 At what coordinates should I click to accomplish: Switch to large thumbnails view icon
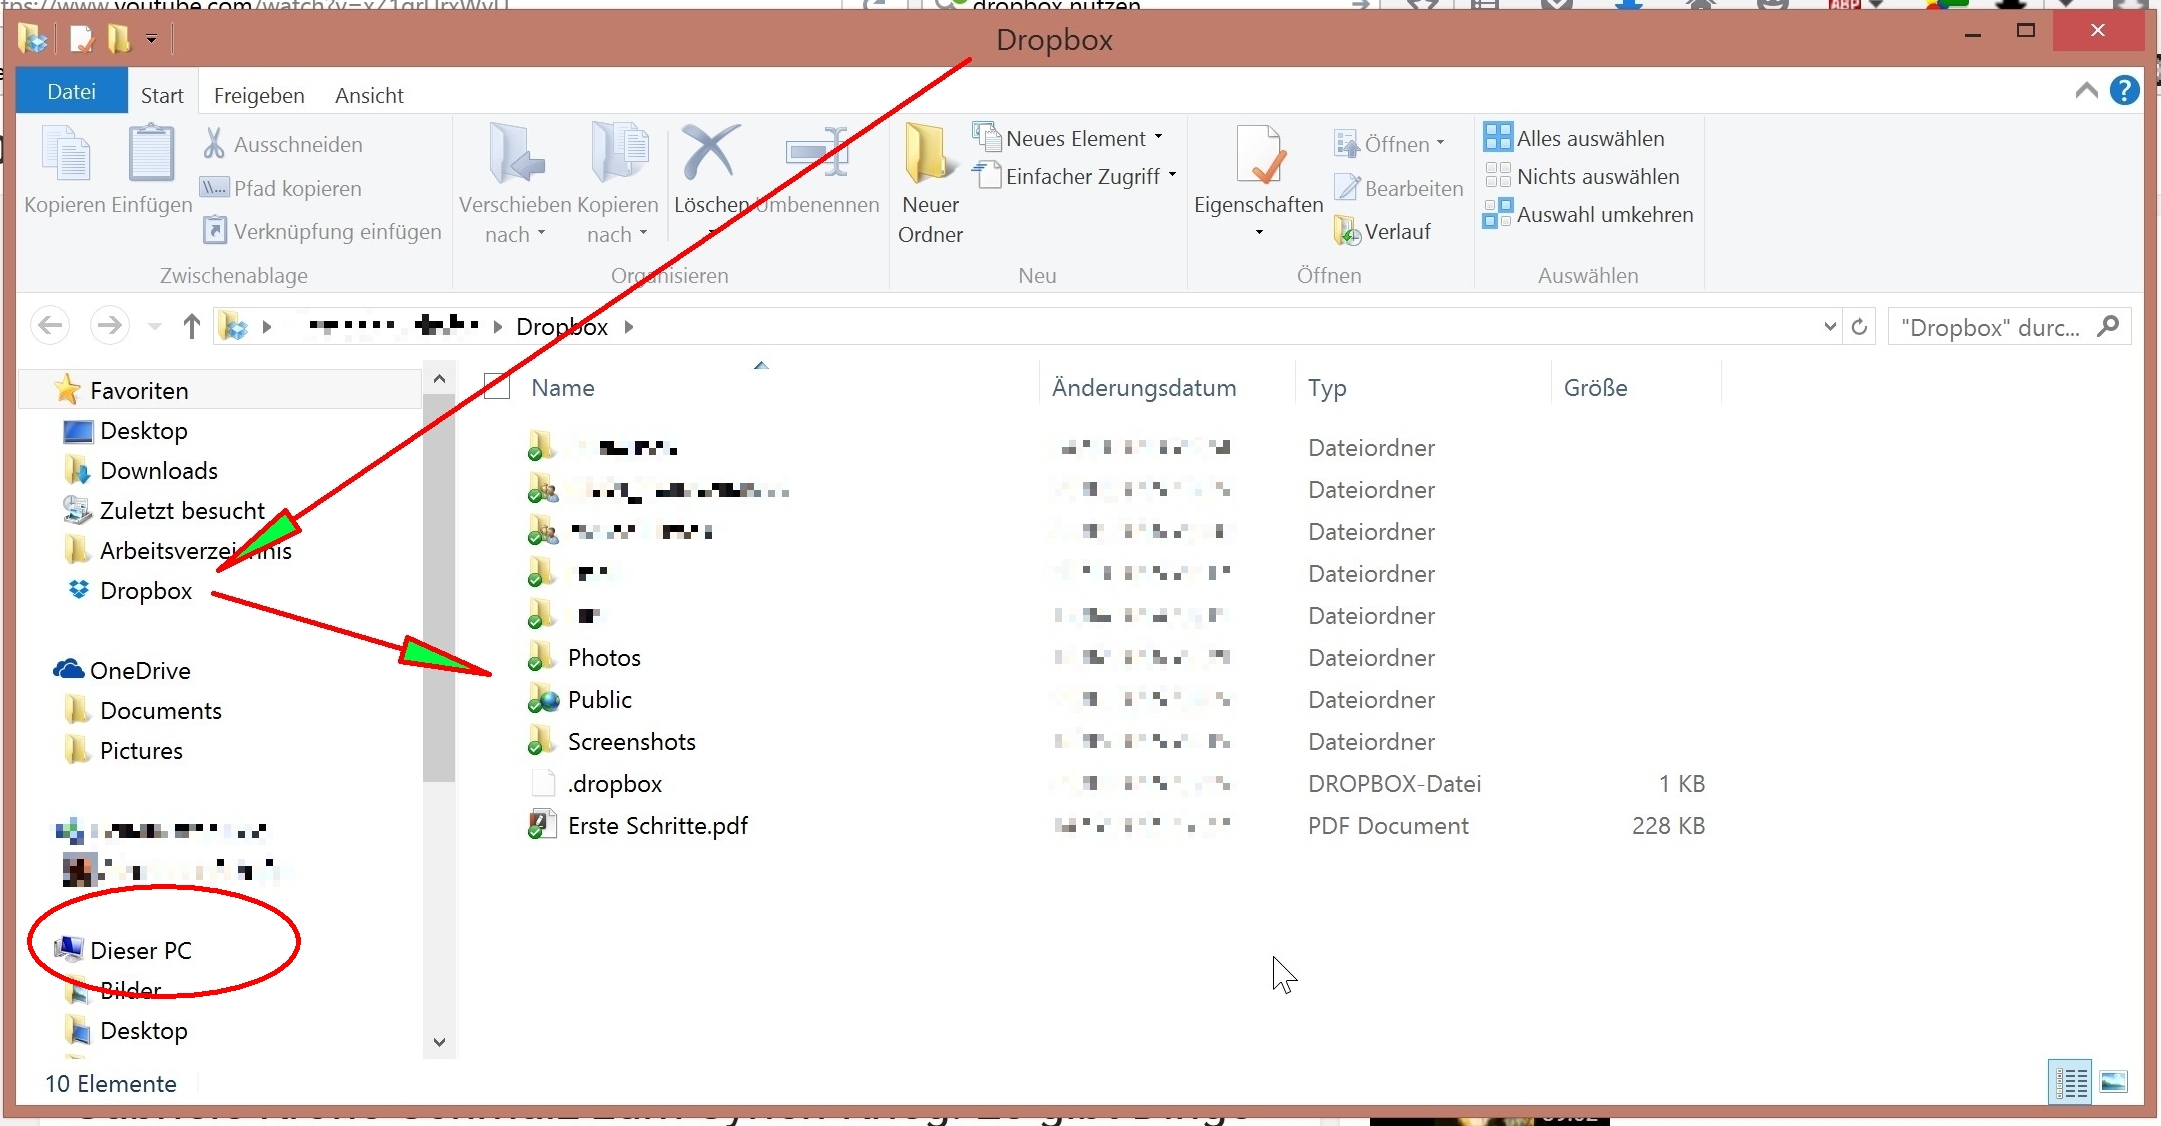click(2114, 1082)
